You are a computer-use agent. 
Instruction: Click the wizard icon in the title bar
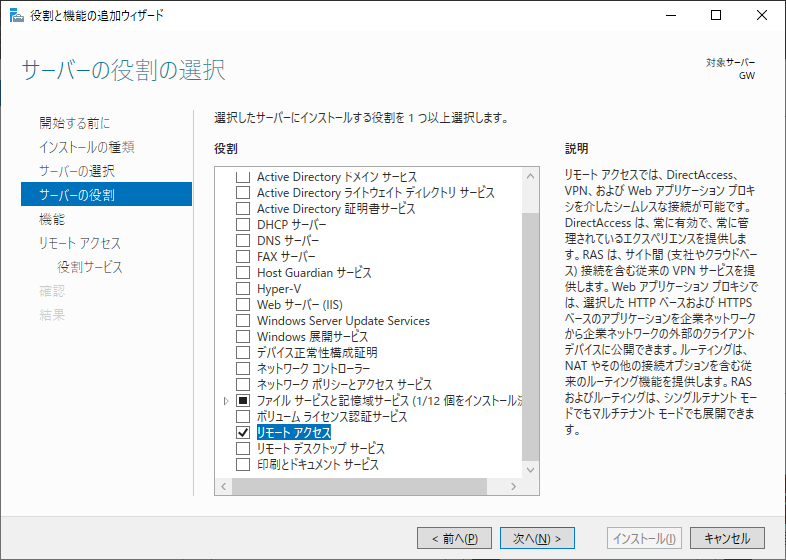[x=17, y=16]
